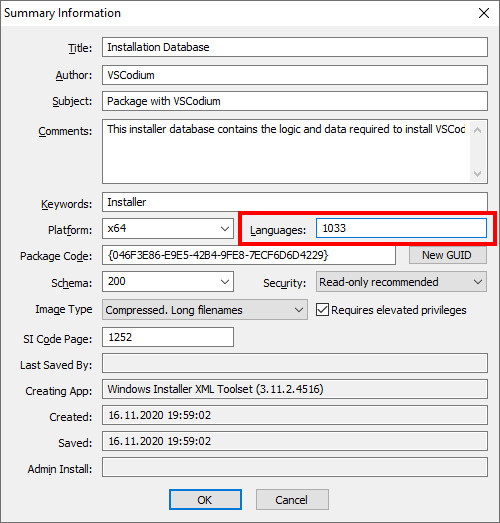Select the Author field containing VSCodium

(295, 75)
